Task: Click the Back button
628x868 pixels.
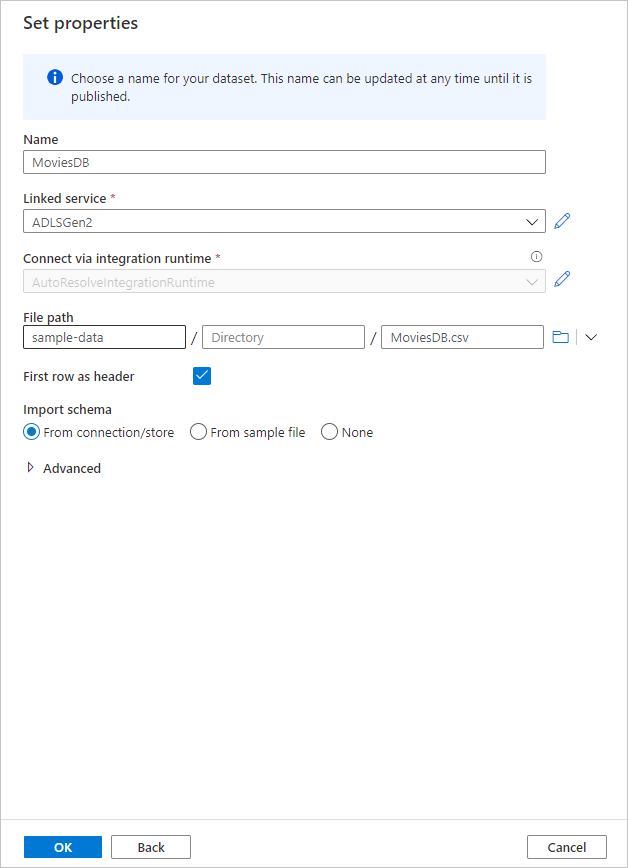Action: [150, 846]
